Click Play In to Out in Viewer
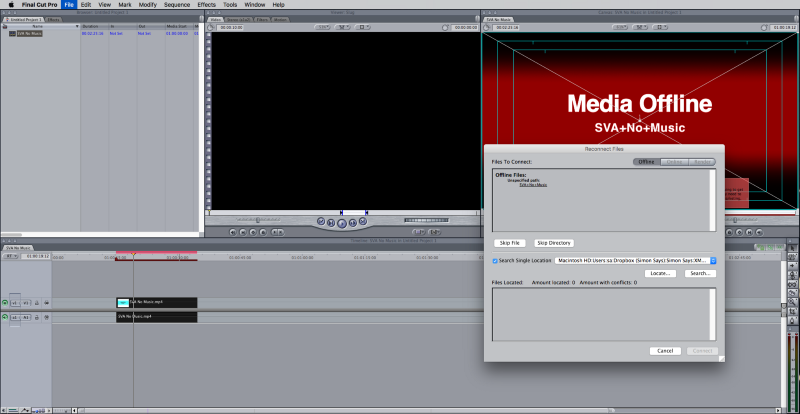The width and height of the screenshot is (800, 414). [331, 222]
